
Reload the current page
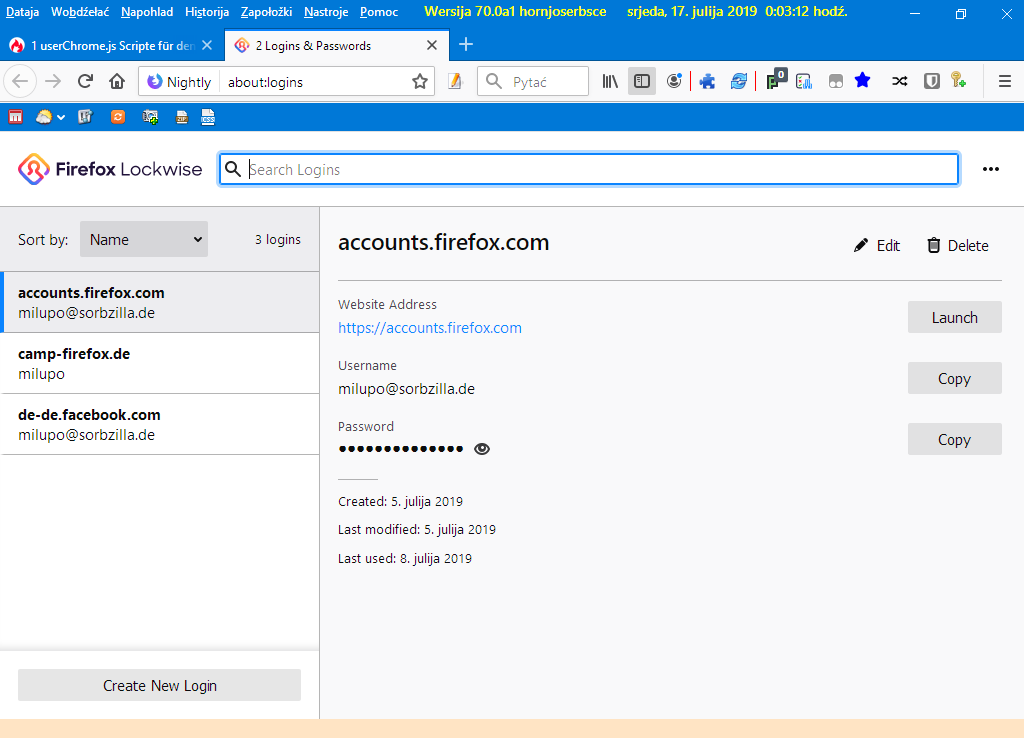point(85,82)
